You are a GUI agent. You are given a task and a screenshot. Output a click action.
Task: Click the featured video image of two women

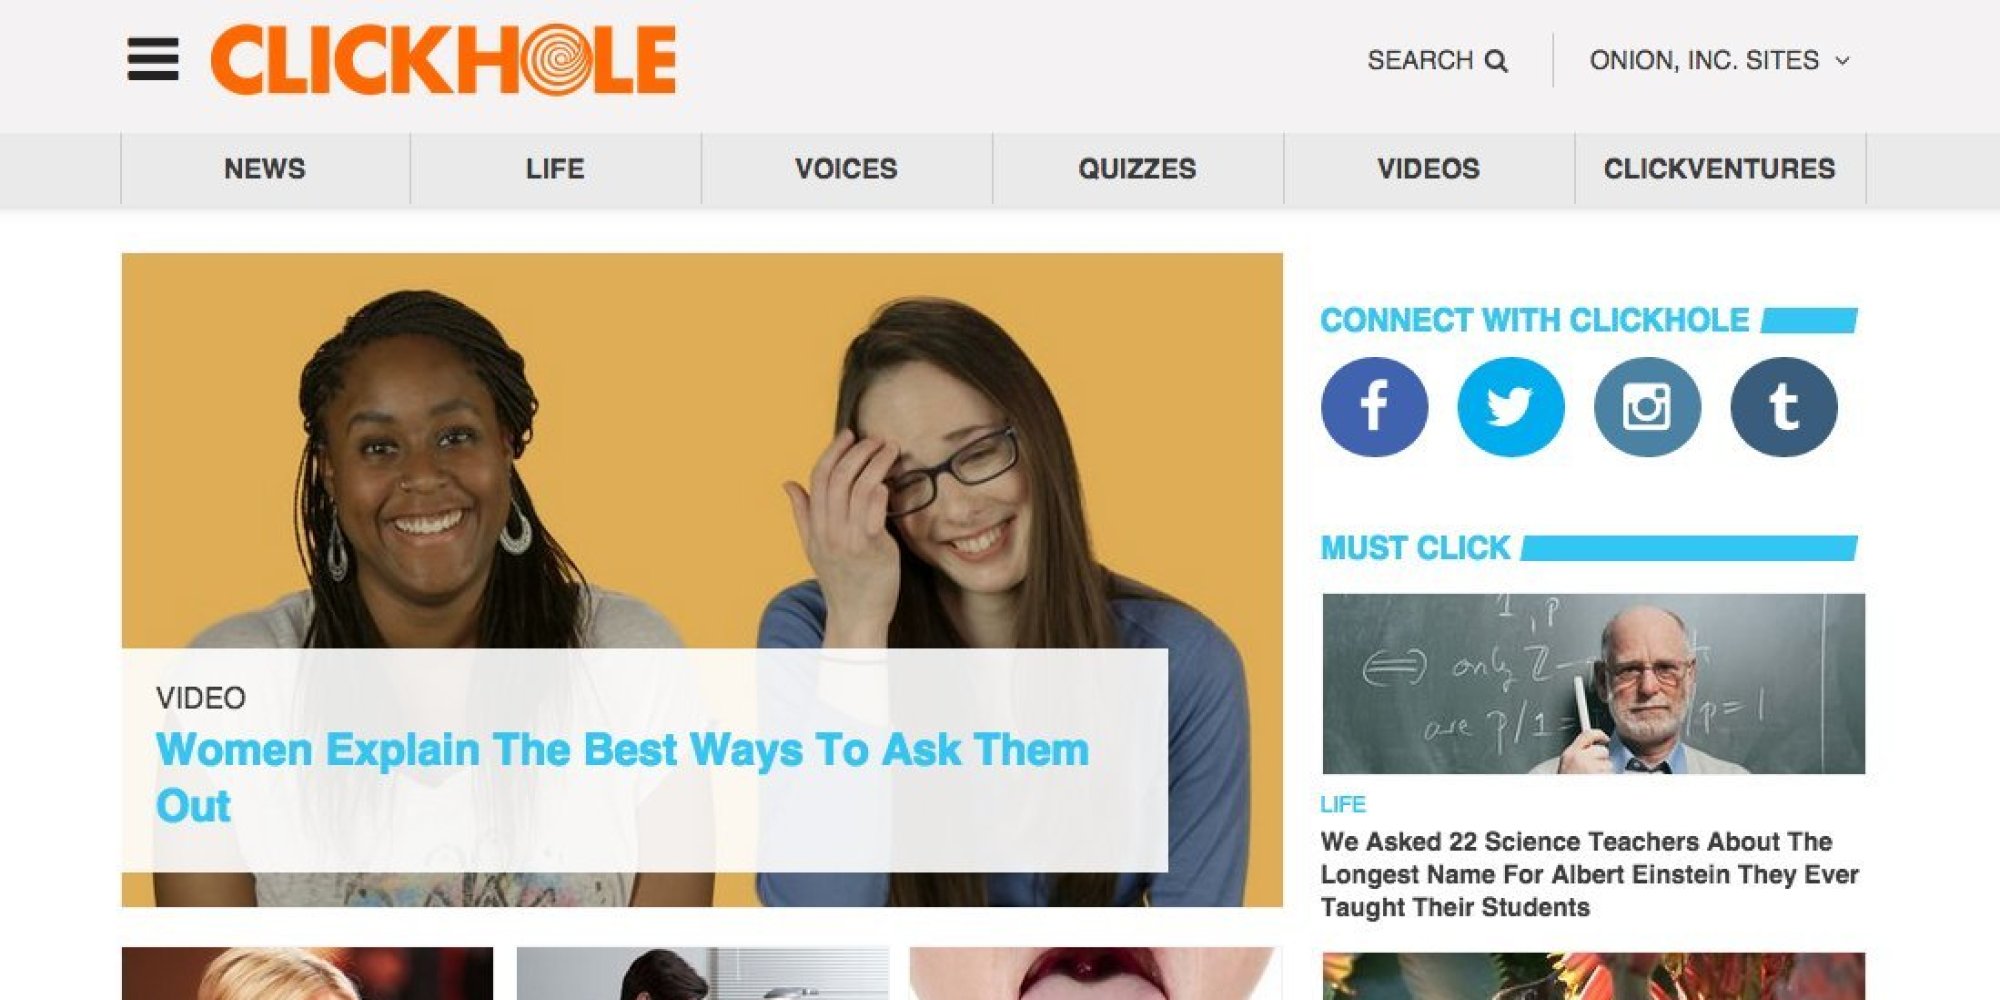(702, 450)
